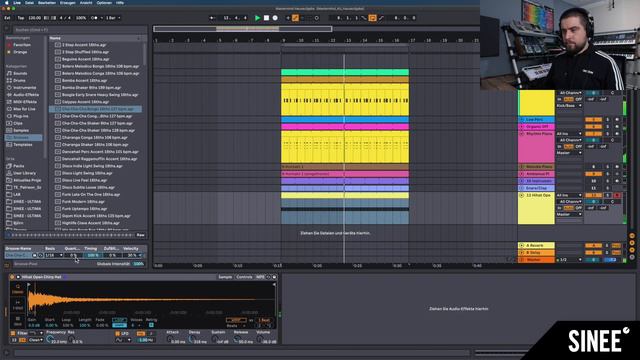This screenshot has height=360, width=640.
Task: Toggle the metronome in the control bar
Action: pos(95,18)
